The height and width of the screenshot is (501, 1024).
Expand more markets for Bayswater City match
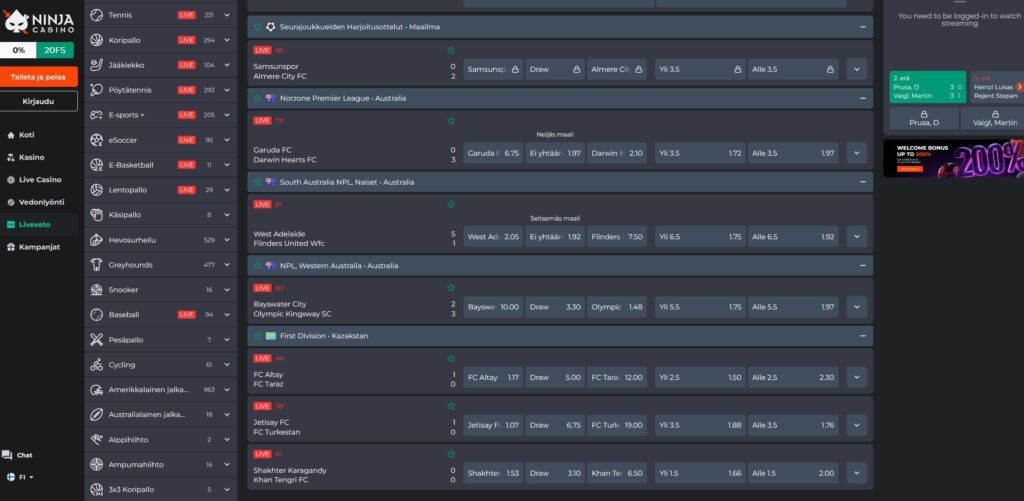tap(856, 307)
